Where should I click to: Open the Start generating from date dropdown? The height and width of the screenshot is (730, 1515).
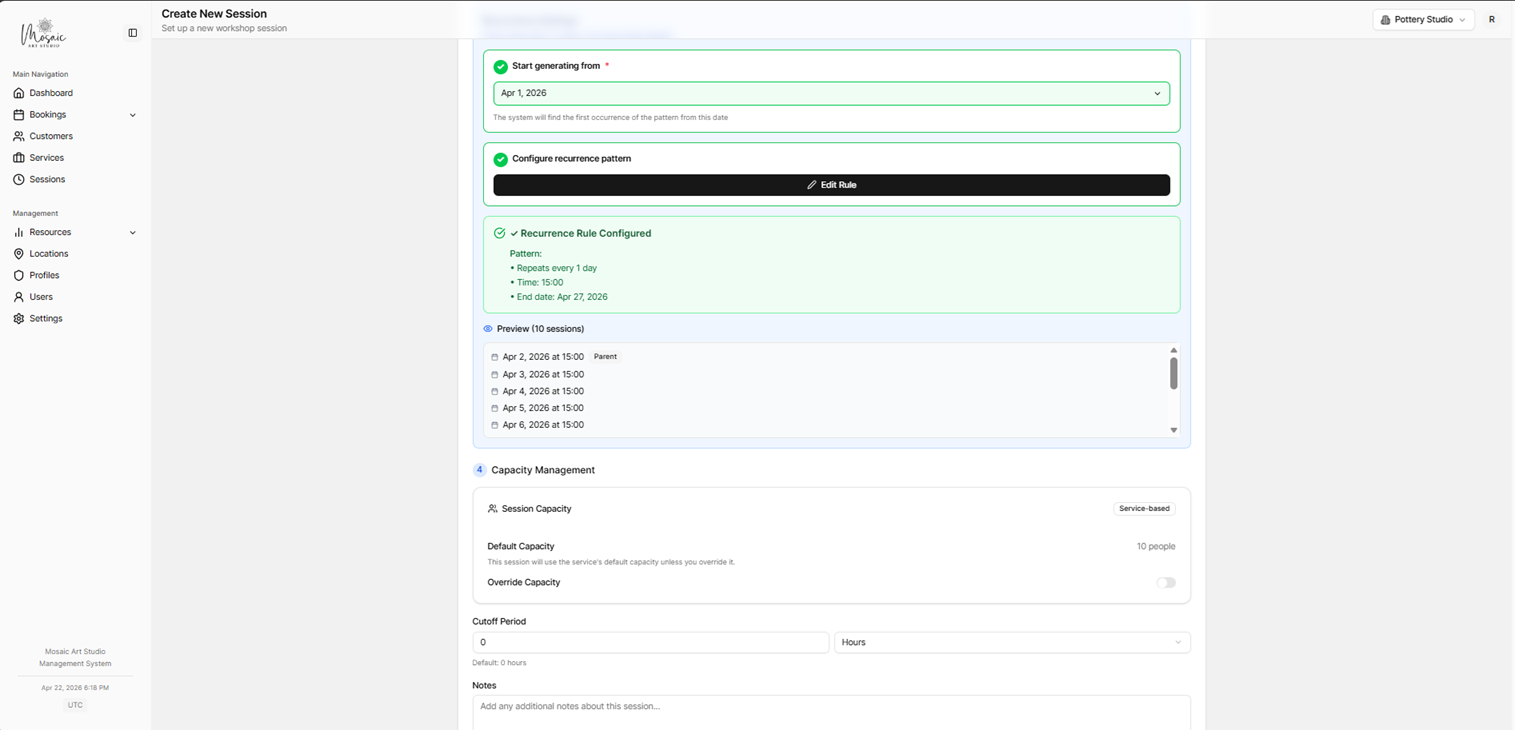[831, 93]
